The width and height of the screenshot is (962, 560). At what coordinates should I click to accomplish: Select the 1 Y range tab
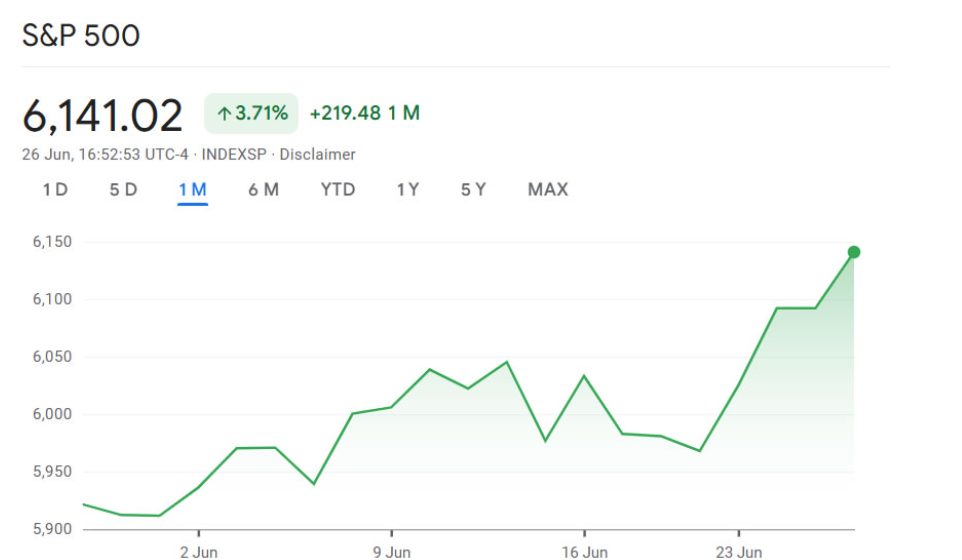pyautogui.click(x=408, y=190)
